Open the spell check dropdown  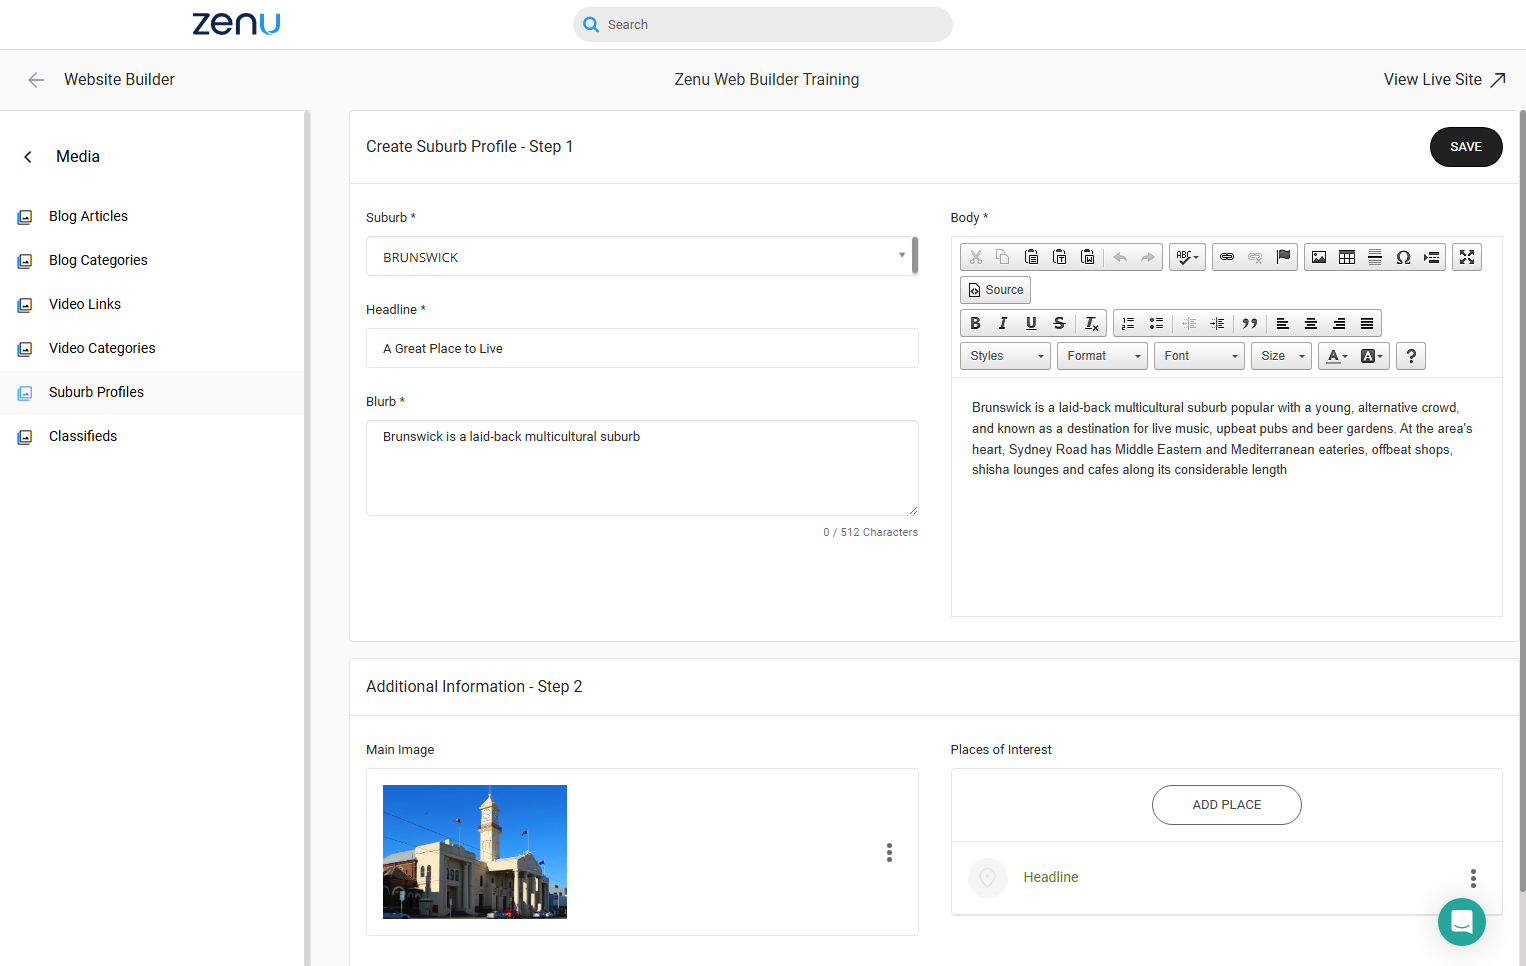click(1187, 257)
